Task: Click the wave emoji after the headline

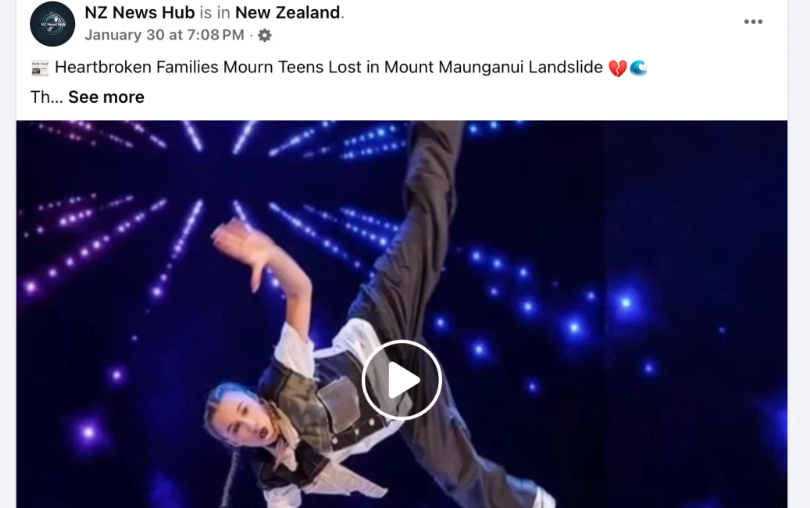Action: 638,68
